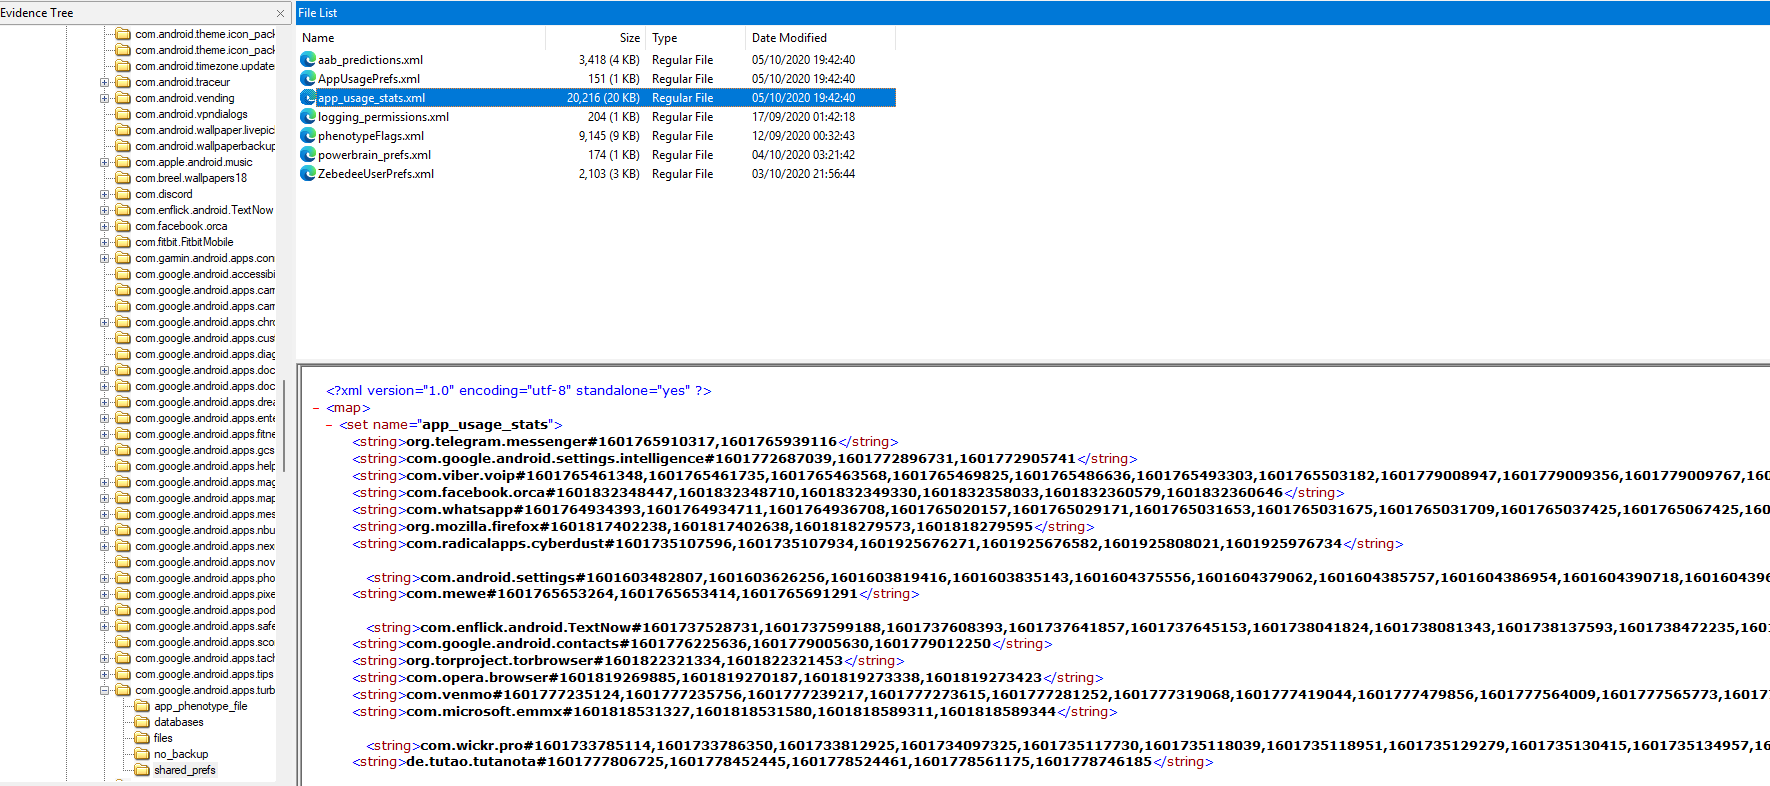Collapse the app_usage_stats set element
The image size is (1770, 786).
coord(329,425)
